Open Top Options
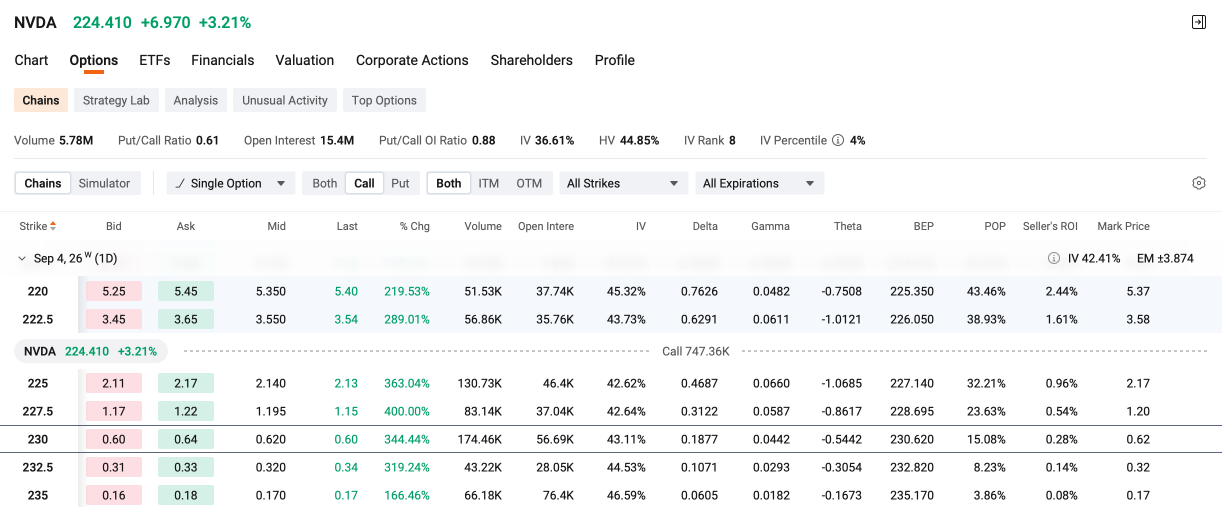Viewport: 1222px width, 507px height. 384,100
